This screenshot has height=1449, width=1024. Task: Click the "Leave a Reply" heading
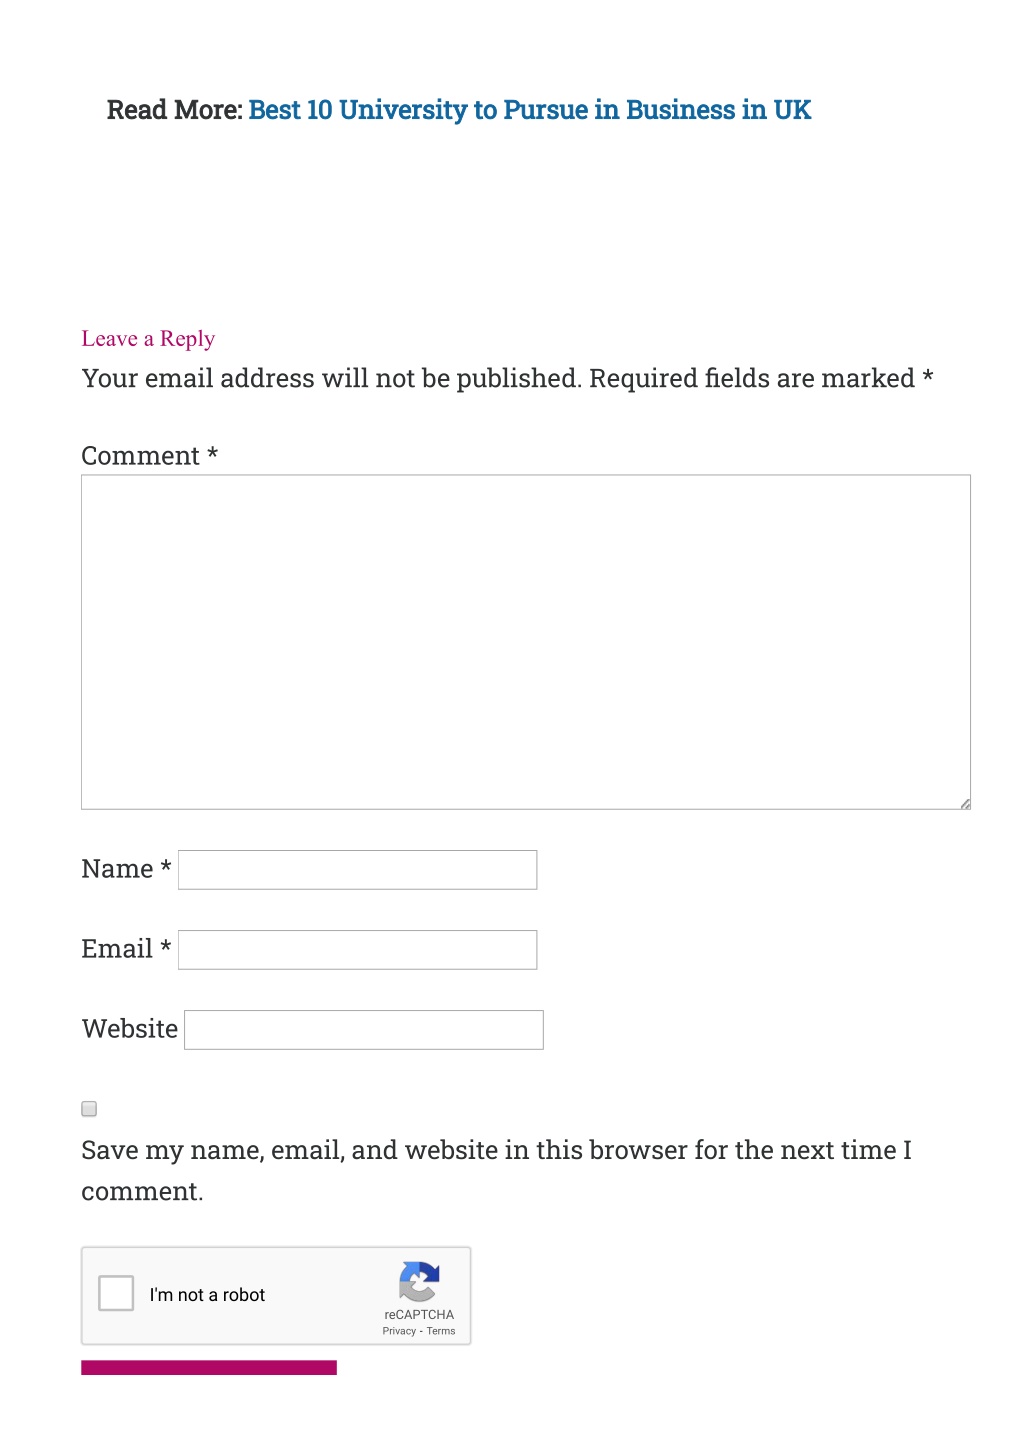[x=148, y=339]
